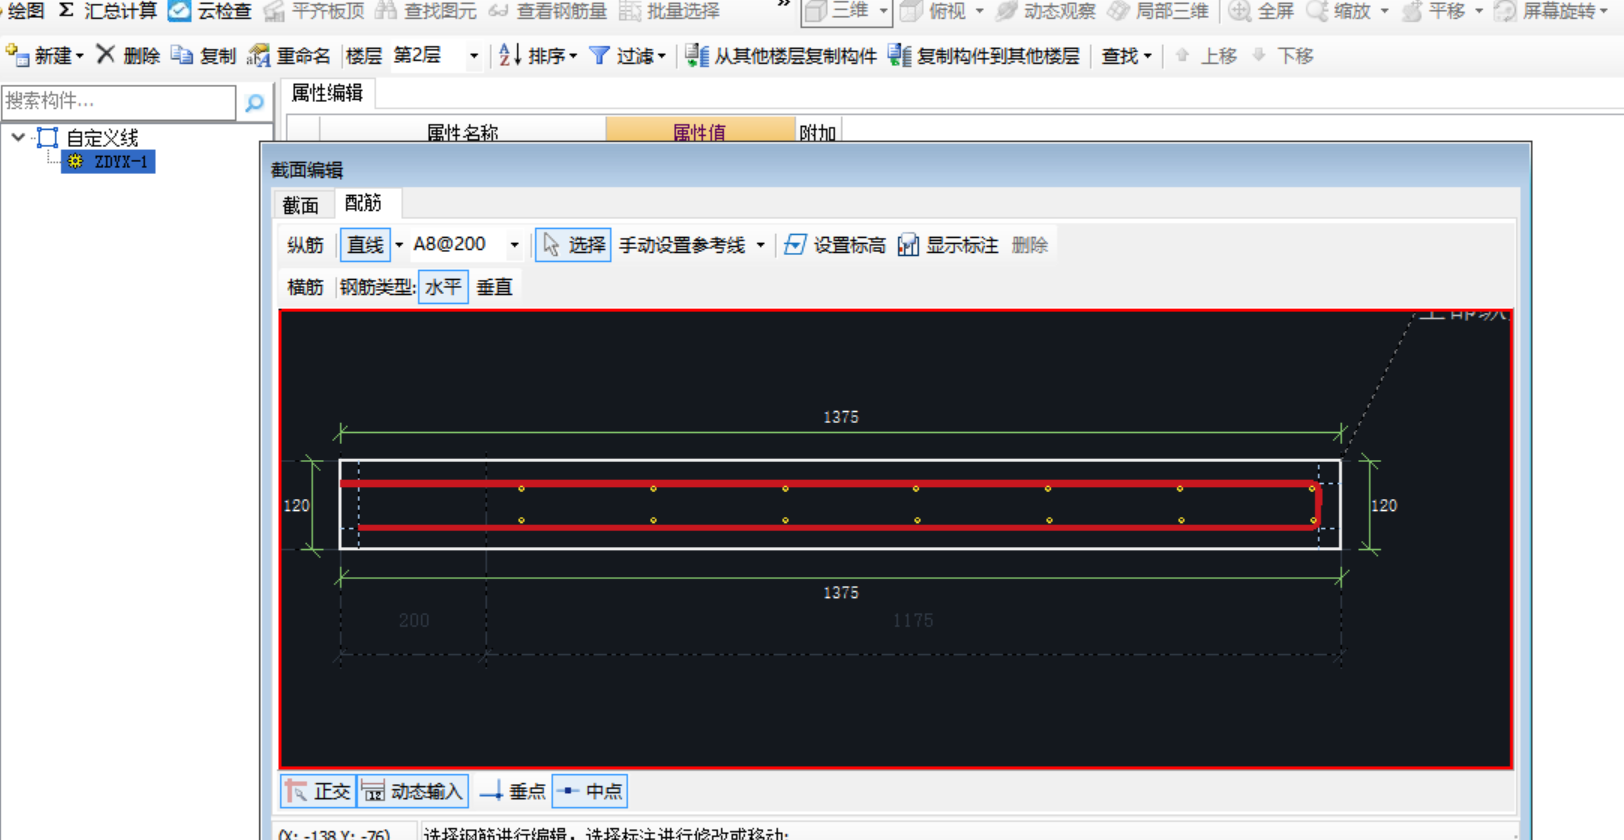Click the 上移 move up button
This screenshot has height=840, width=1624.
click(x=1206, y=55)
